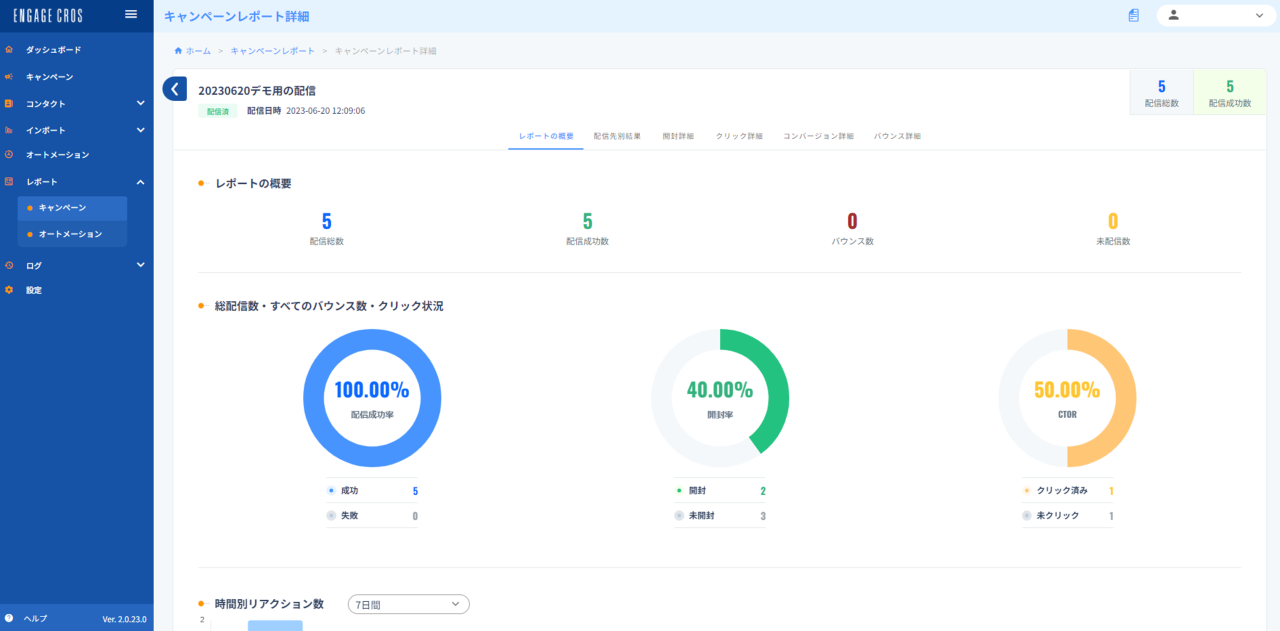Switch to 配信先別結果 tab
Viewport: 1280px width, 631px height.
(x=617, y=135)
